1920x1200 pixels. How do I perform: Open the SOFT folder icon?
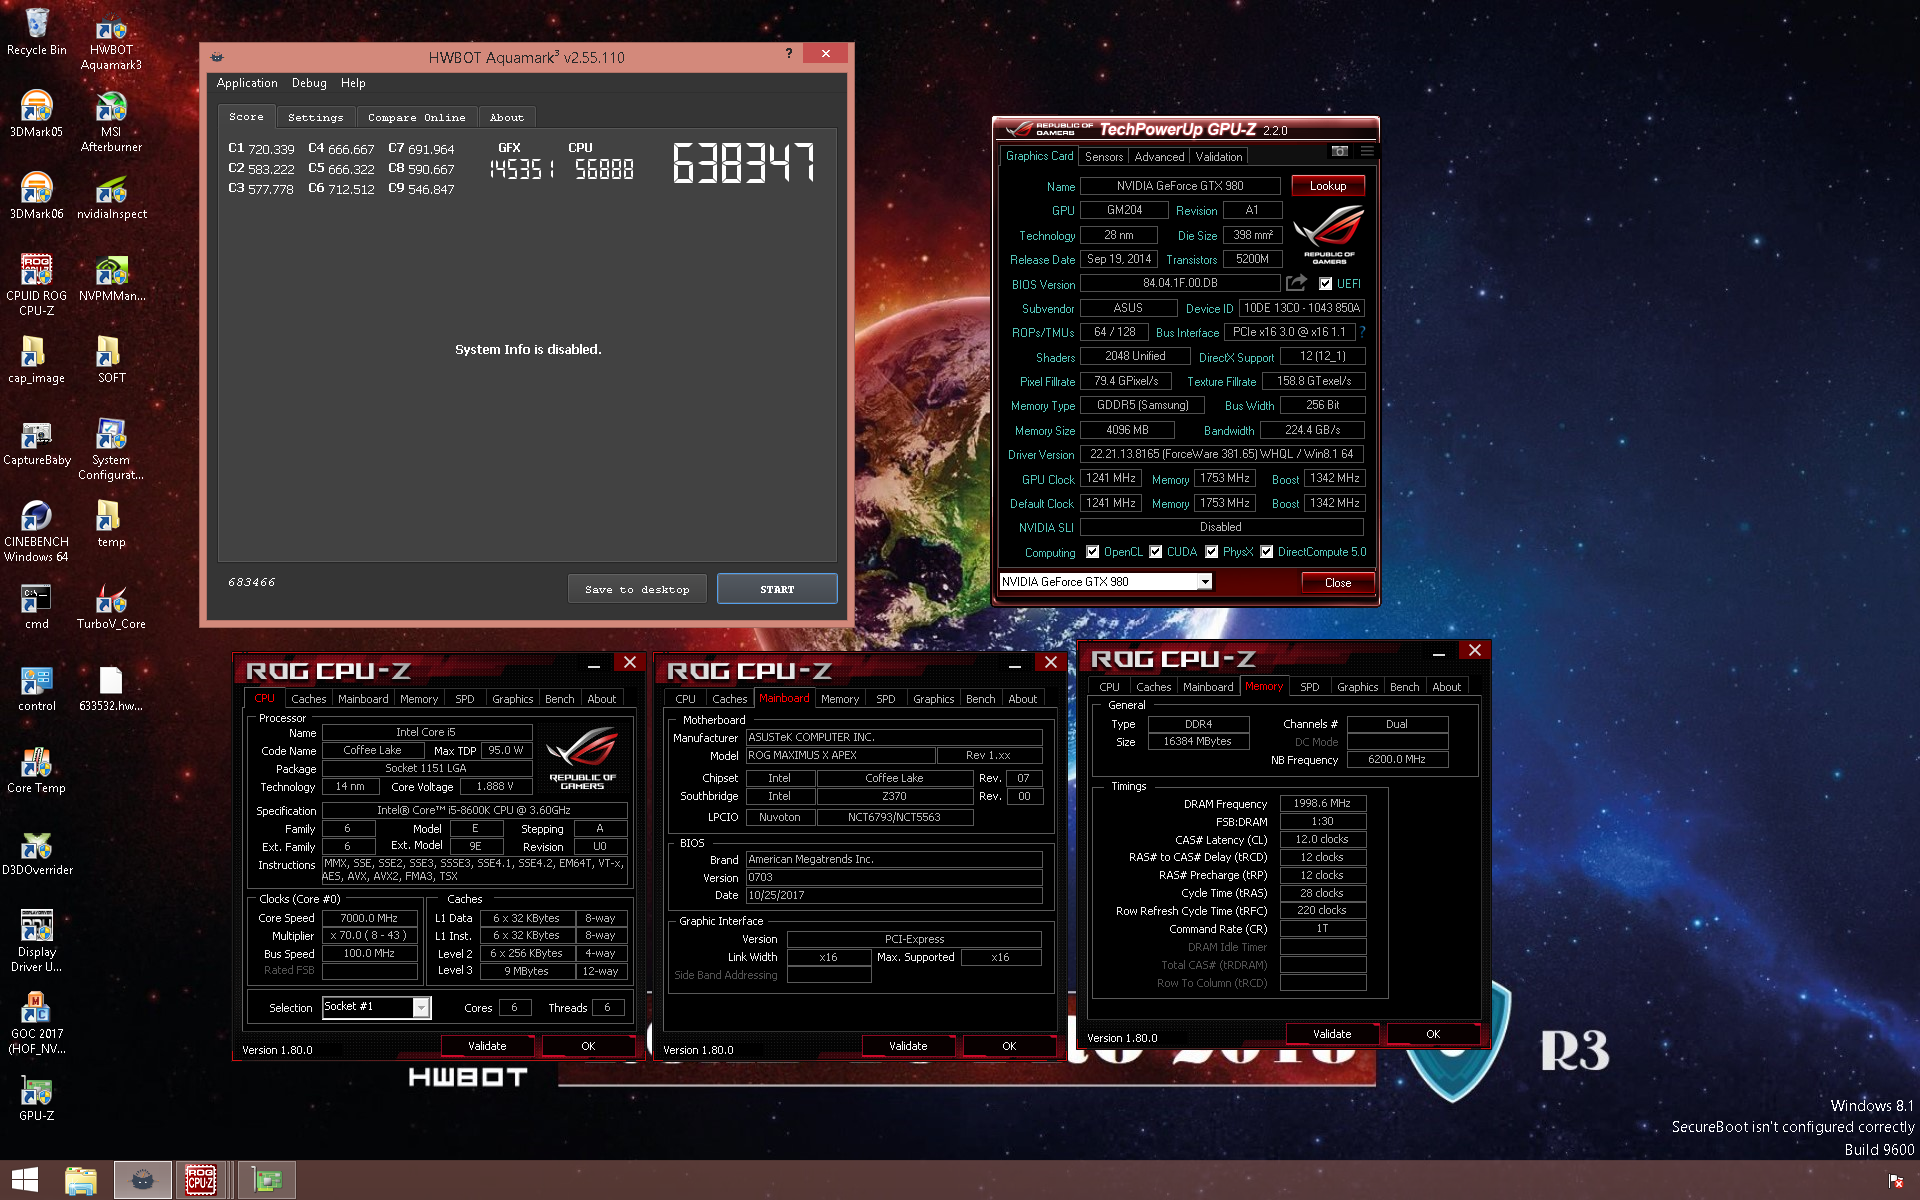point(111,360)
